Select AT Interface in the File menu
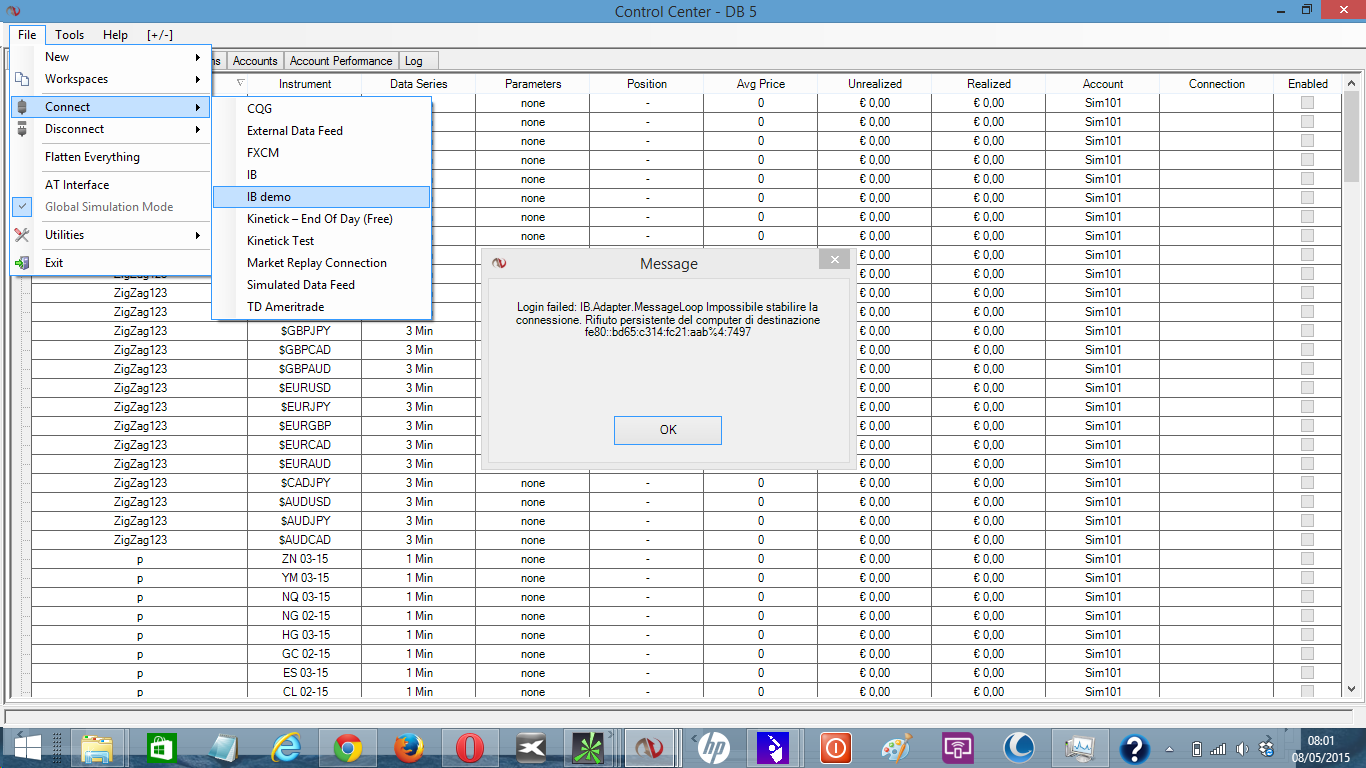Screen dimensions: 1366x768 coord(110,185)
